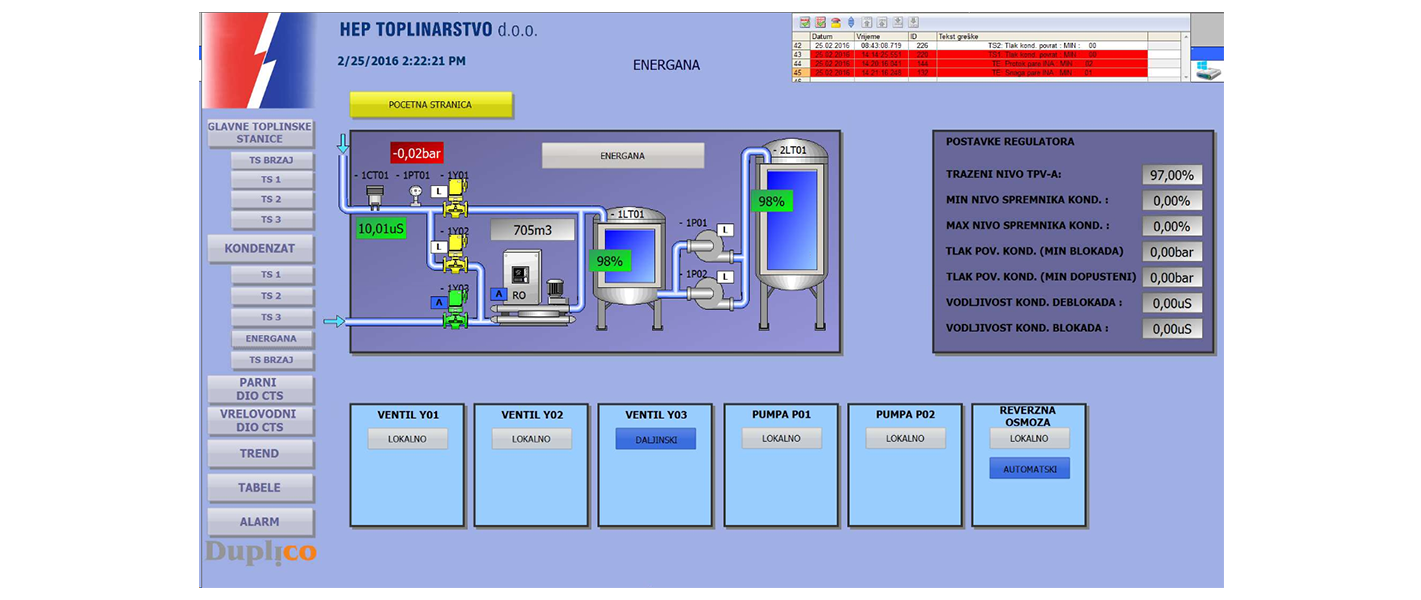
Task: Click the gray ENERGANA button in diagram
Action: click(x=622, y=156)
